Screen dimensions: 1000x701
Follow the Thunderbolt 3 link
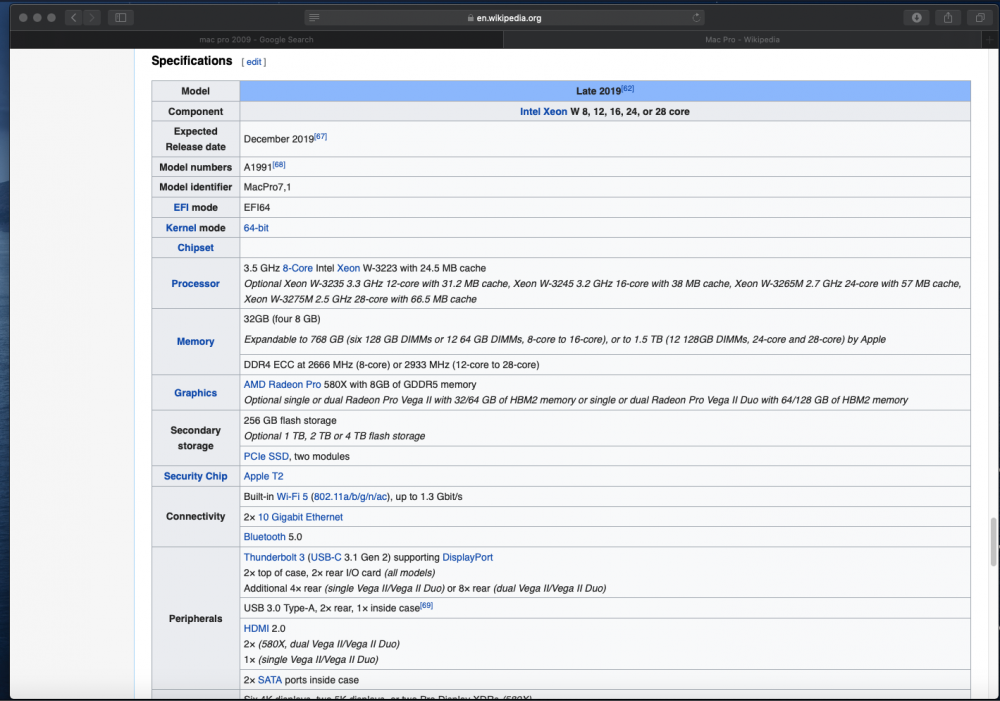274,557
